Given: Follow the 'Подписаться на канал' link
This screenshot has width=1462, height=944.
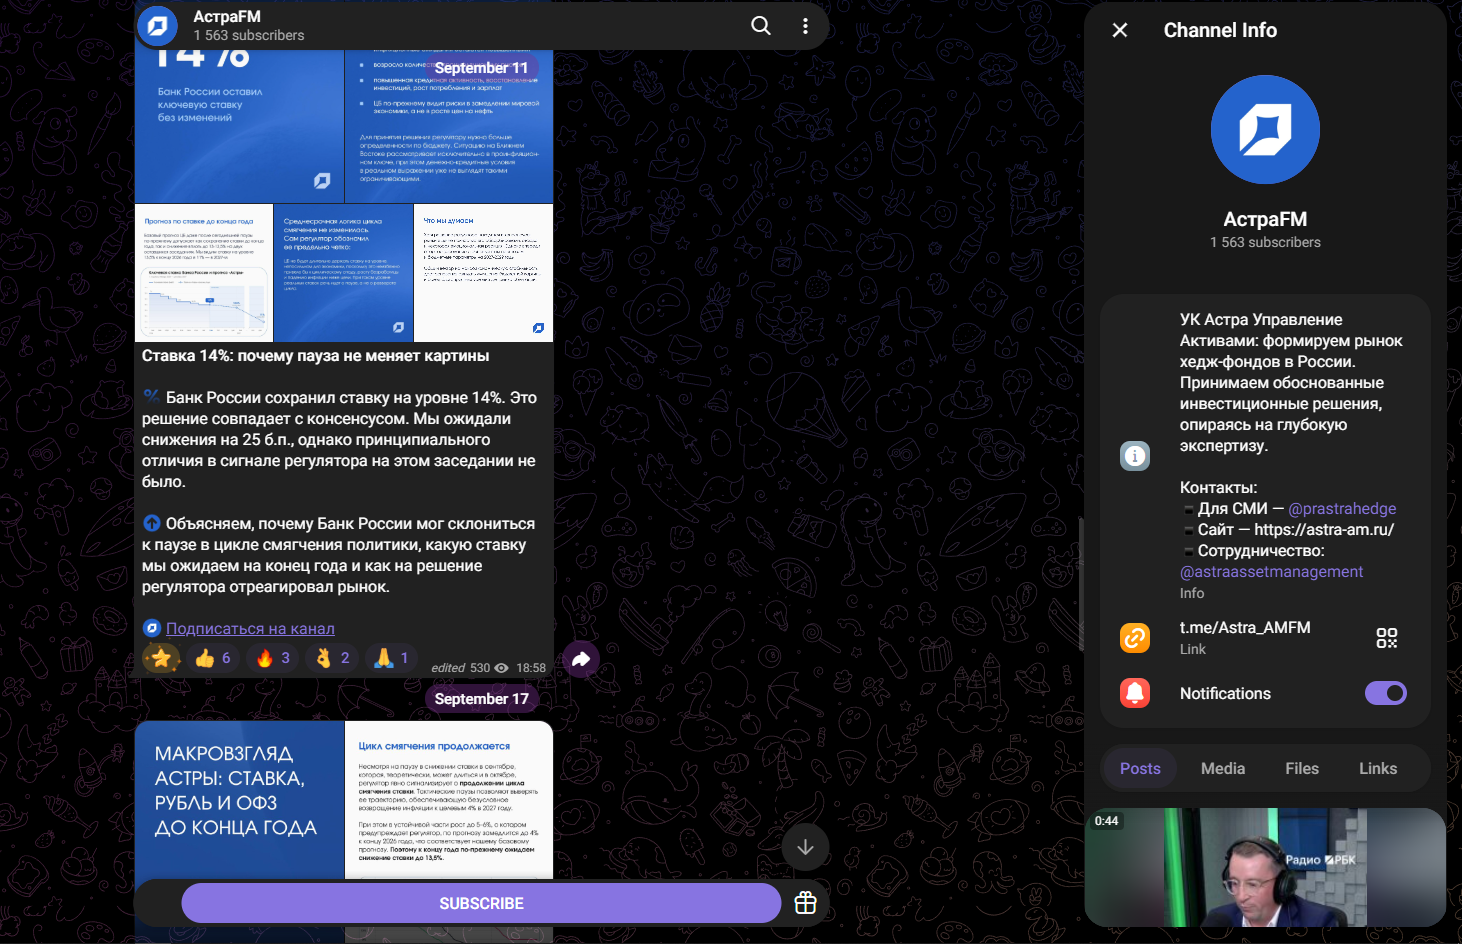Looking at the screenshot, I should click(x=250, y=628).
